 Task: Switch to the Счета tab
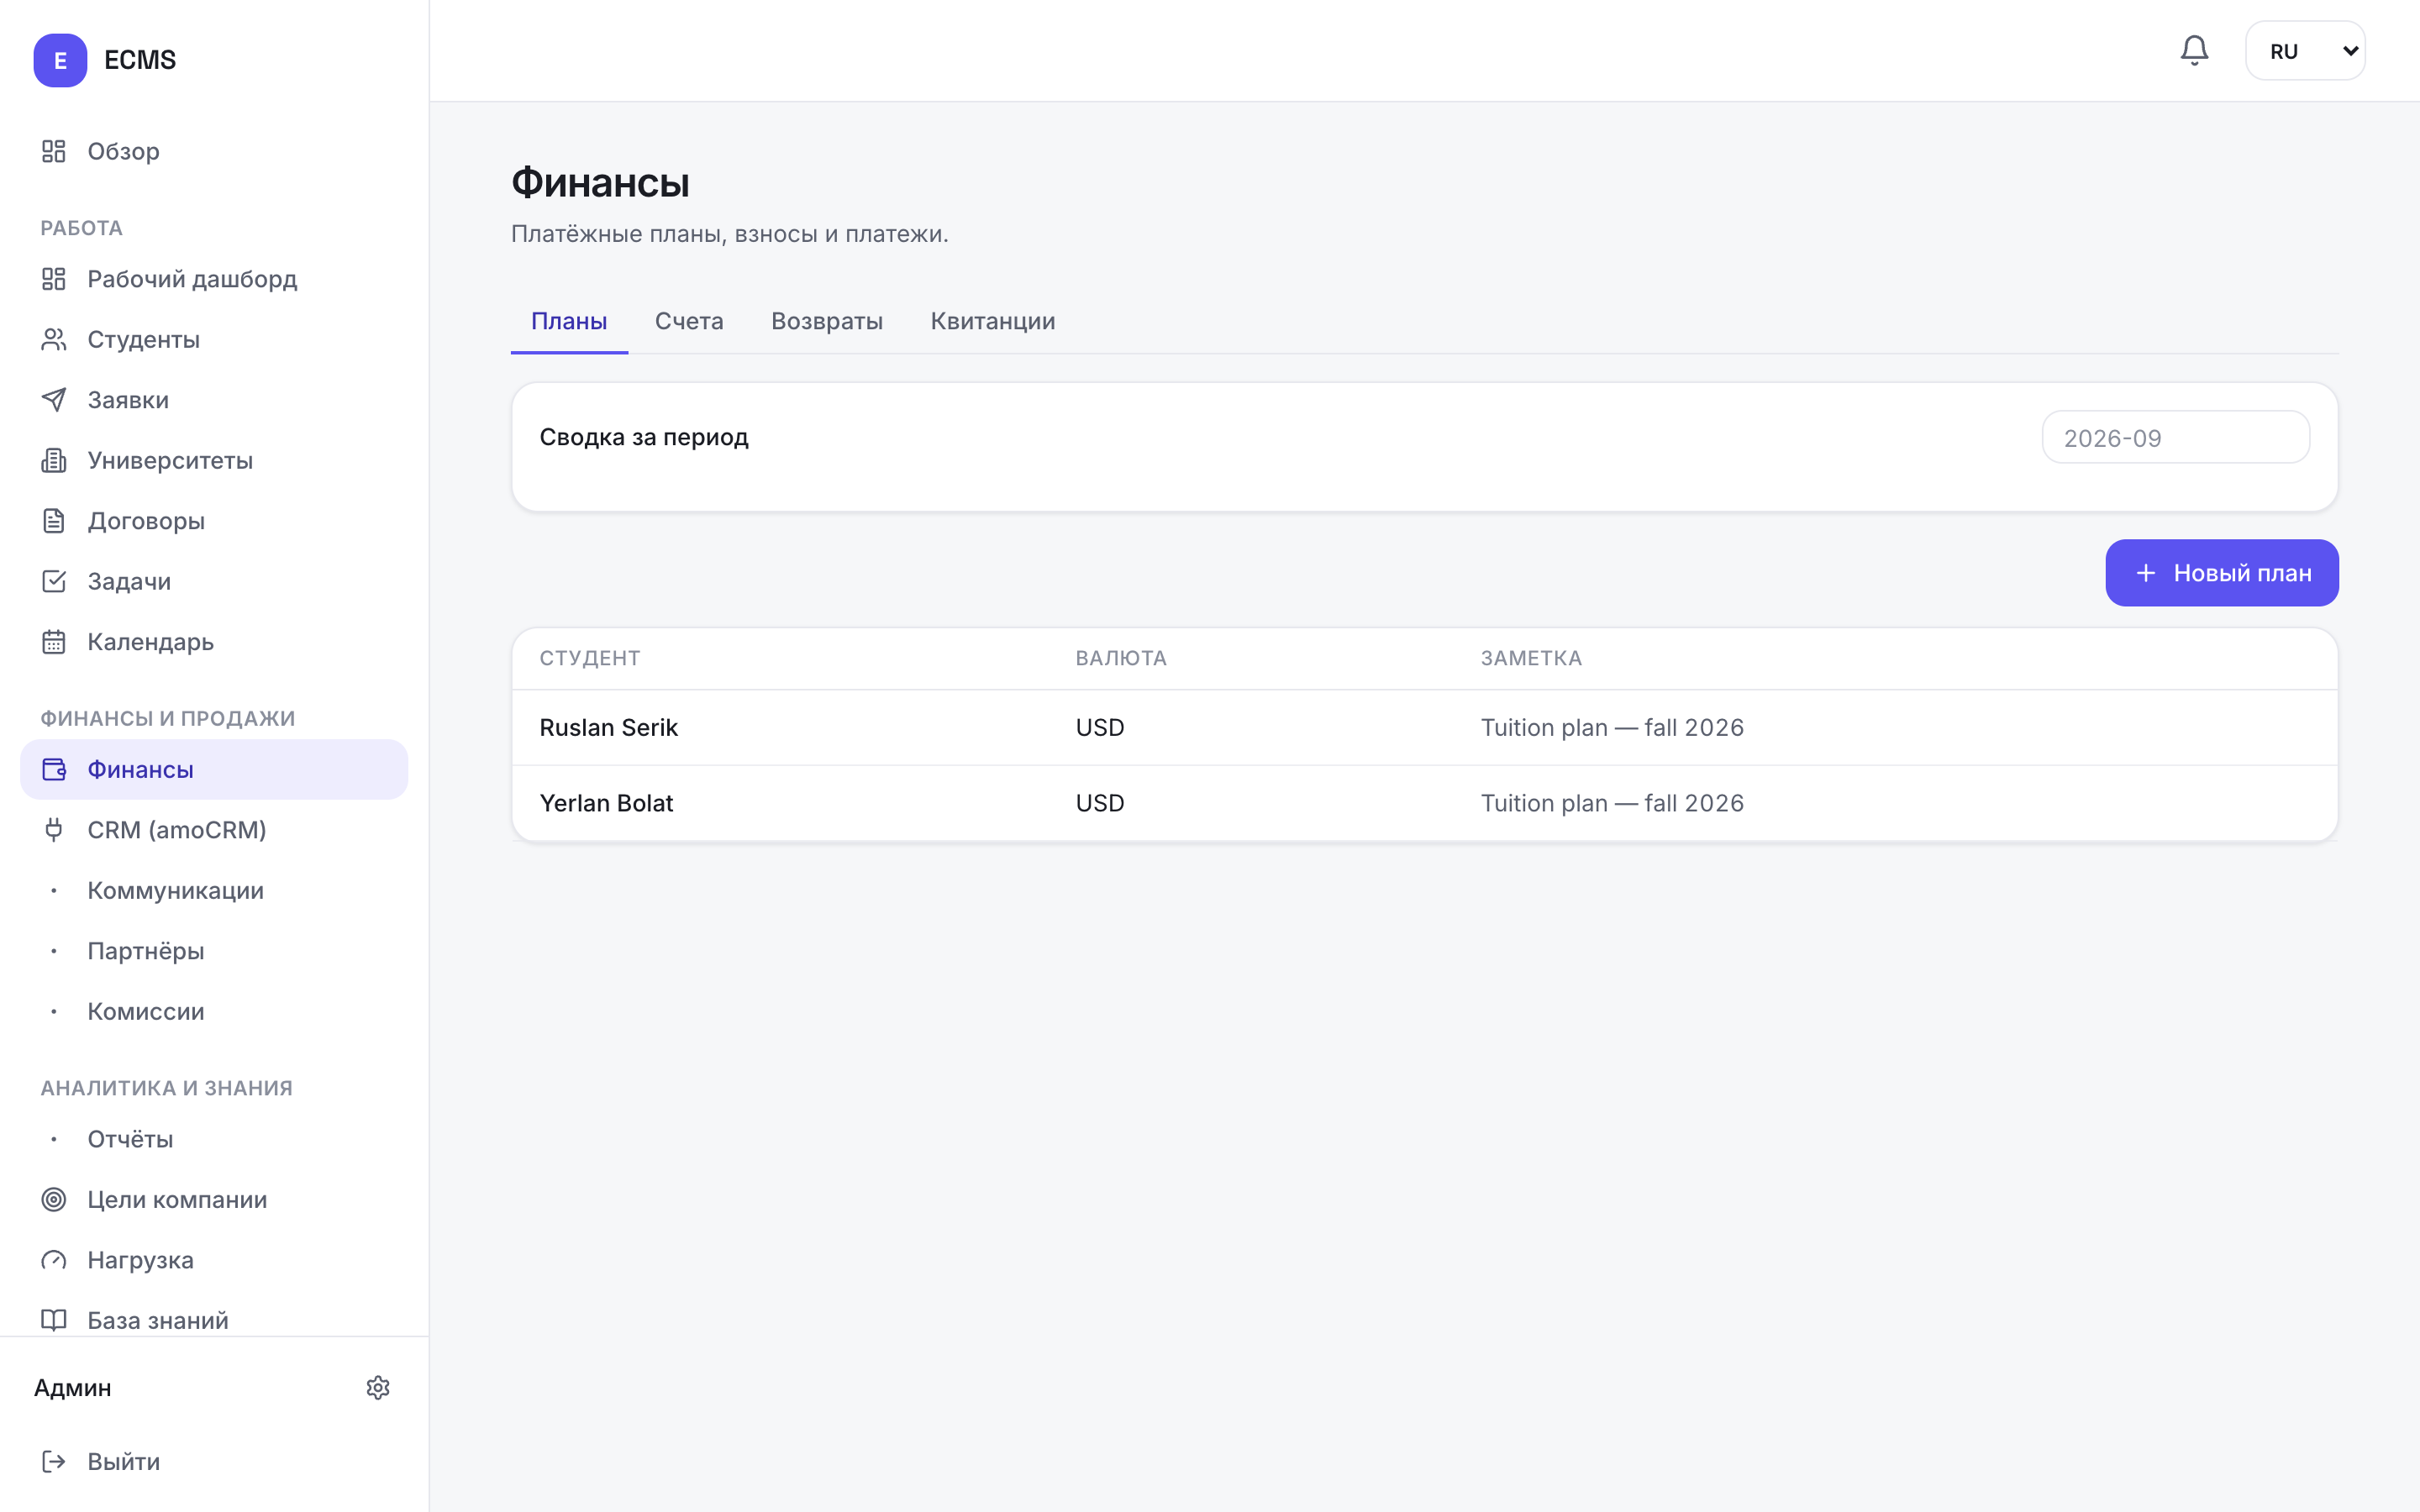click(689, 321)
